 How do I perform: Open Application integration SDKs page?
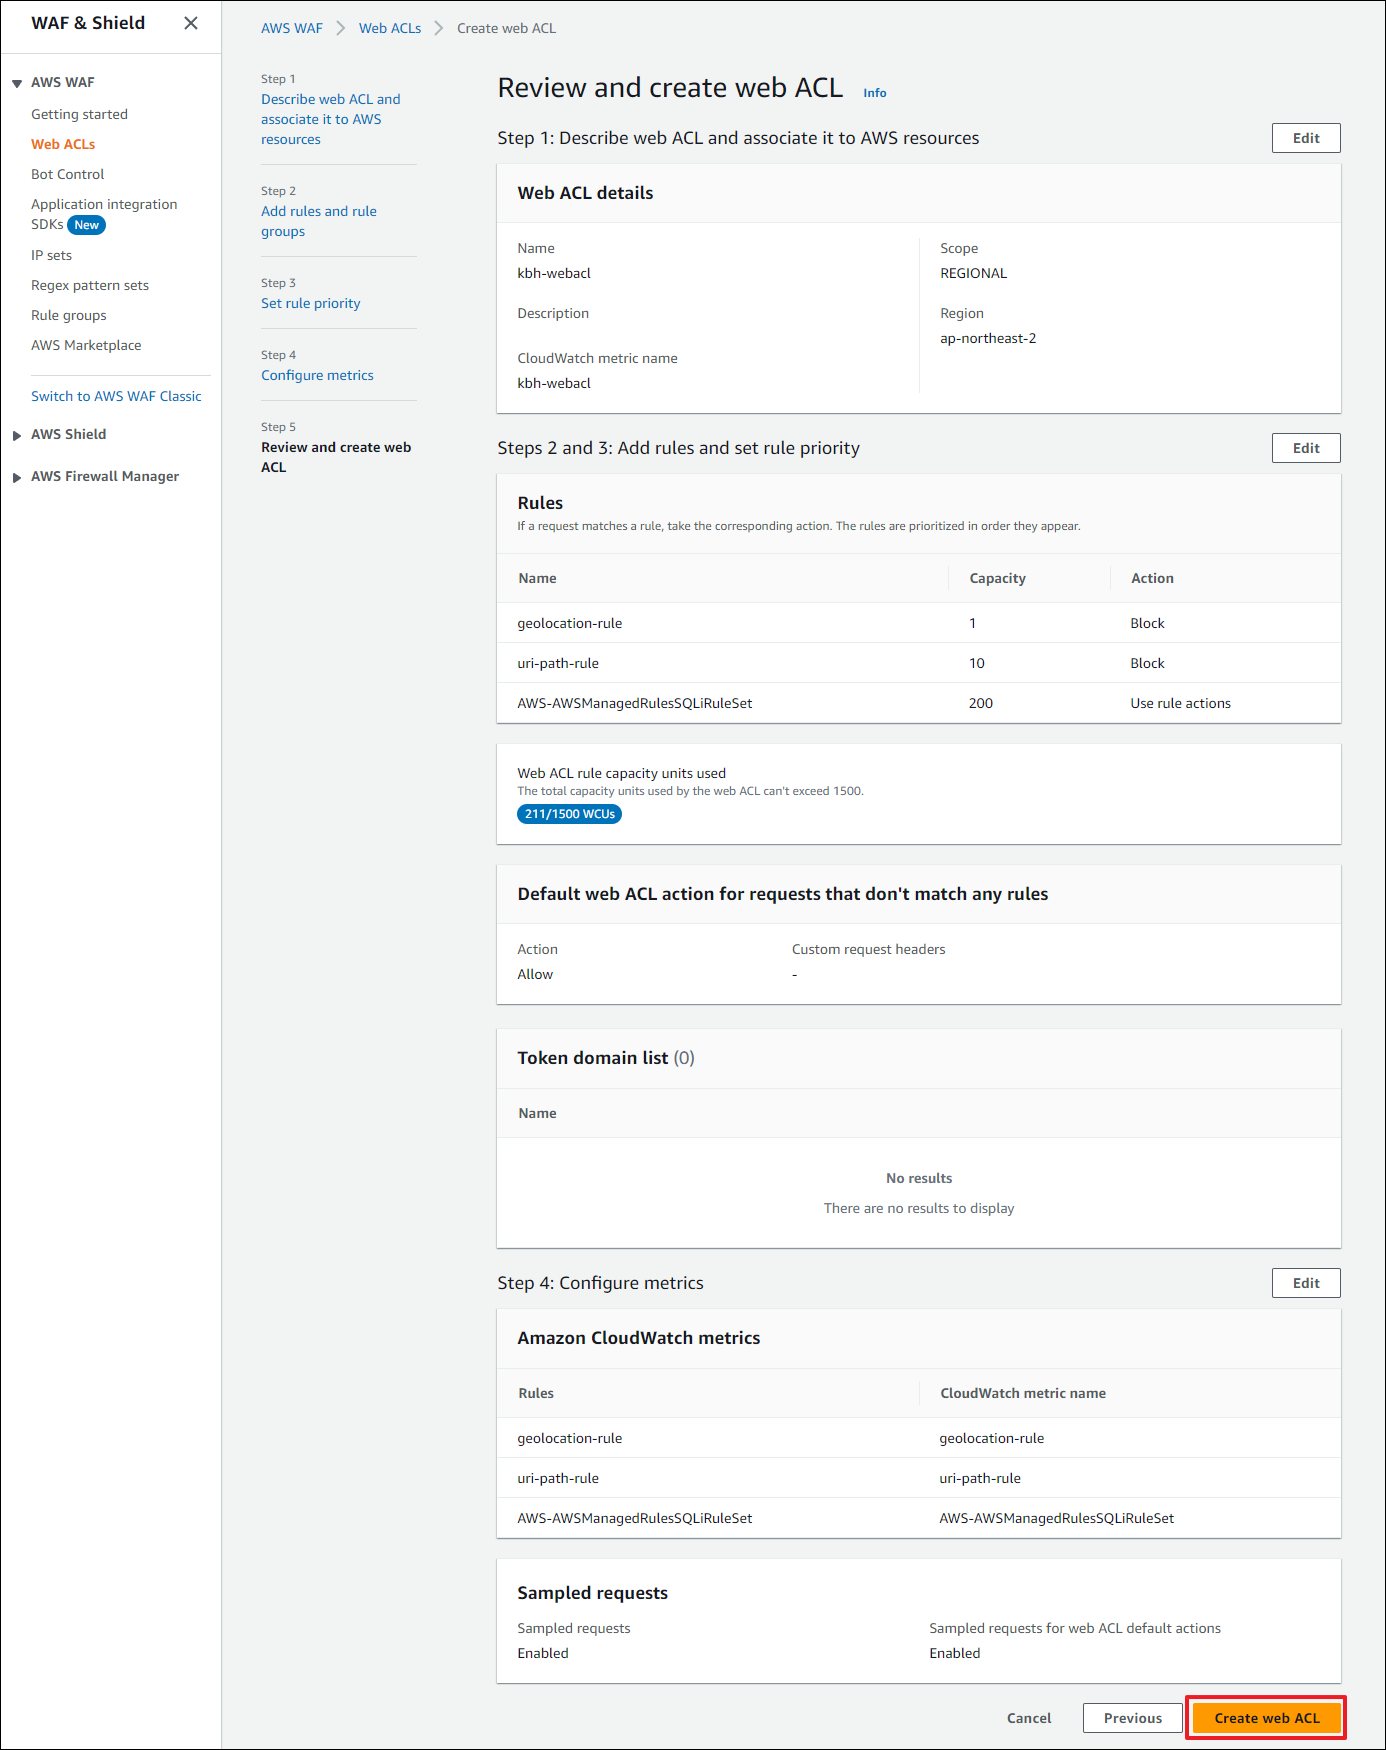pos(104,214)
